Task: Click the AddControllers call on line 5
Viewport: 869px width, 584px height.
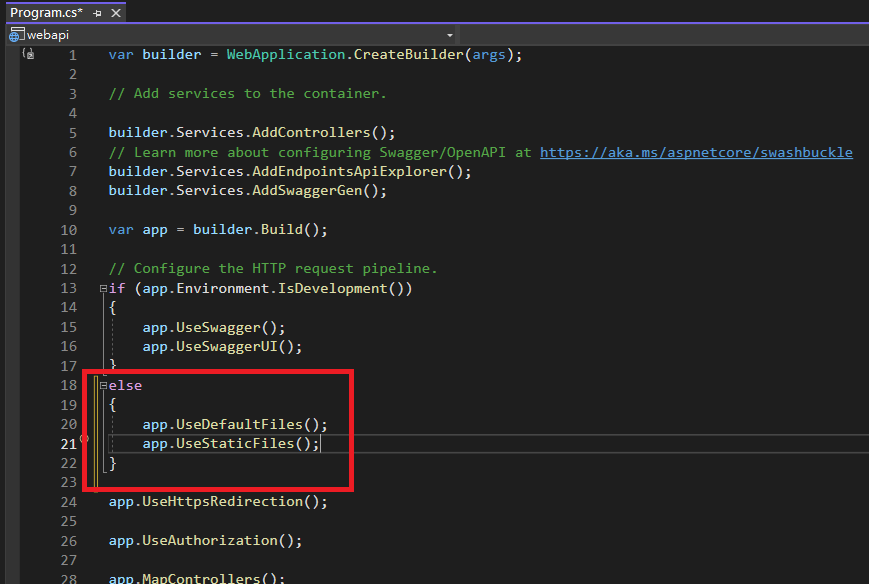Action: click(319, 133)
